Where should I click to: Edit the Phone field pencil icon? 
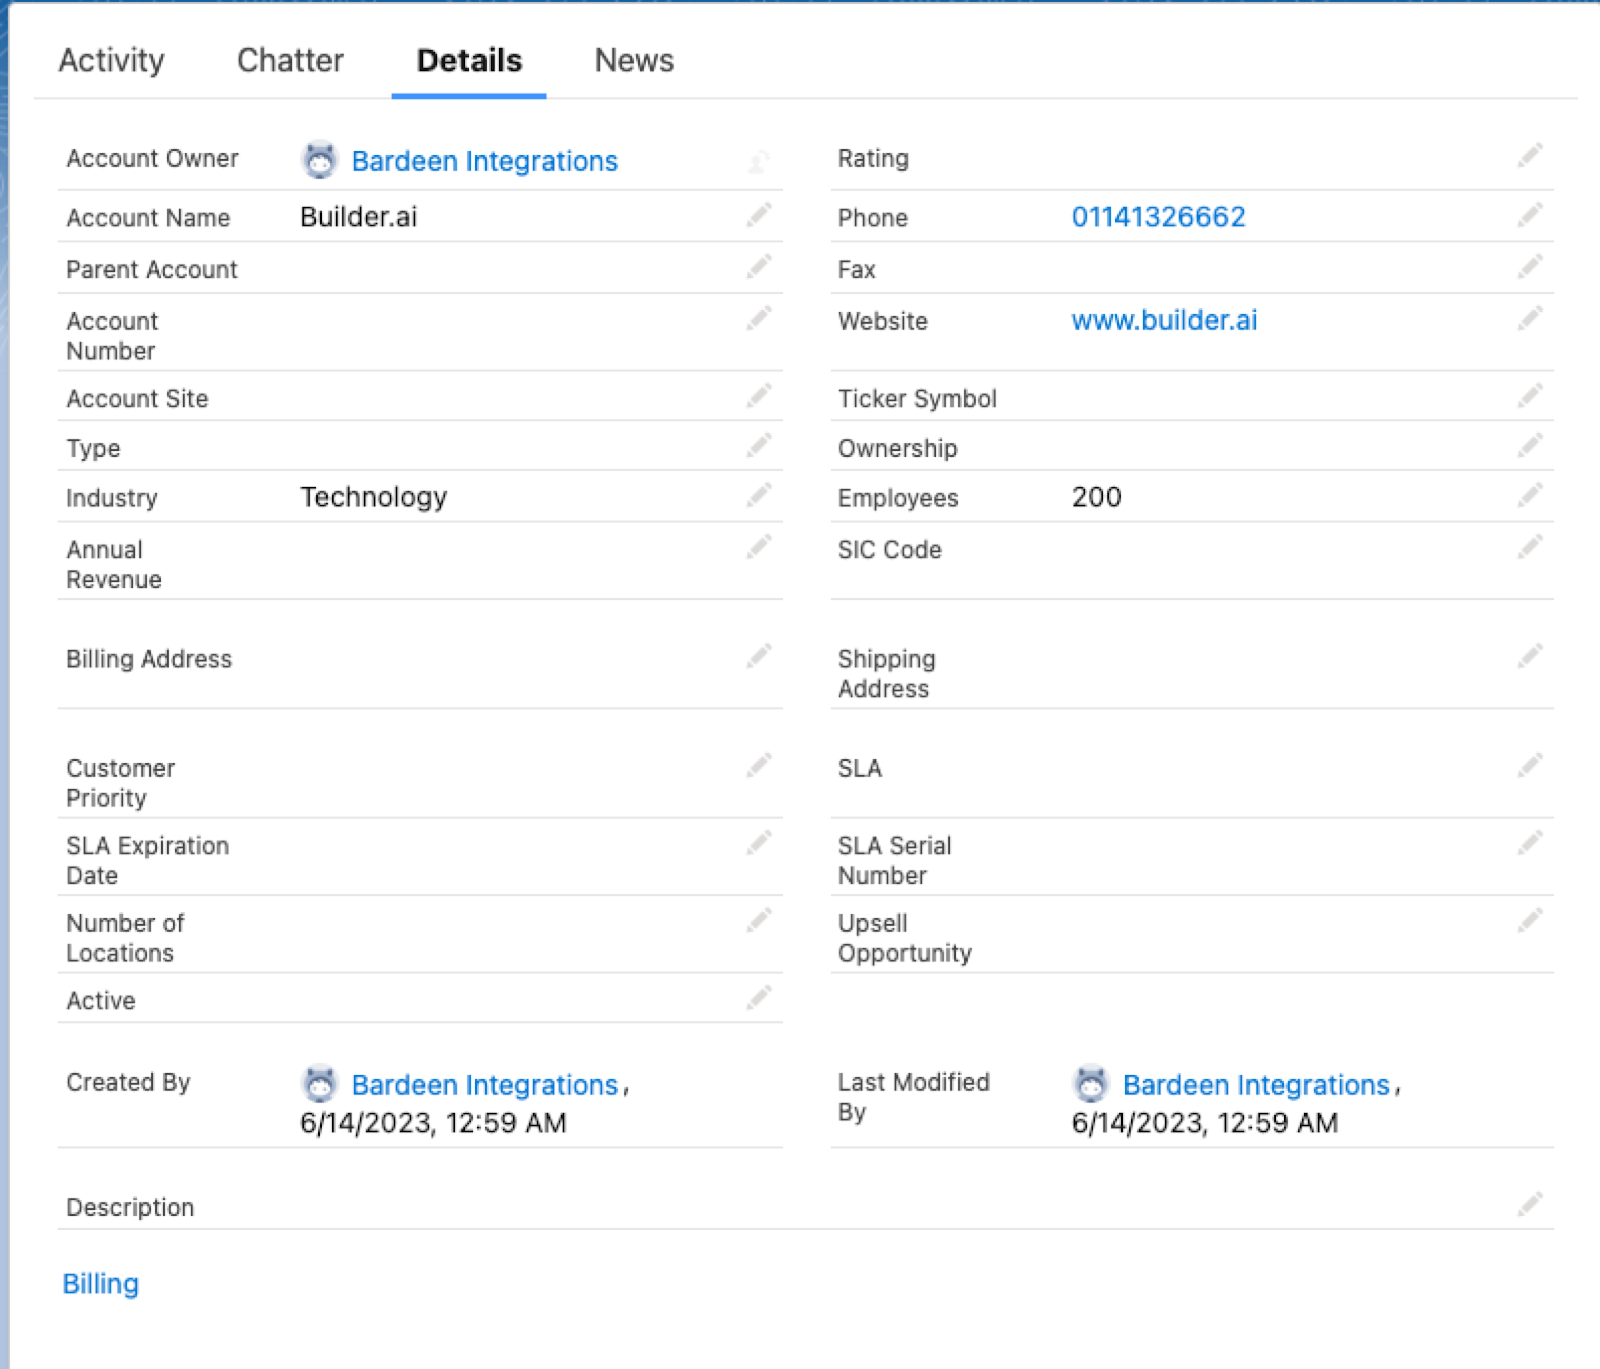1530,214
